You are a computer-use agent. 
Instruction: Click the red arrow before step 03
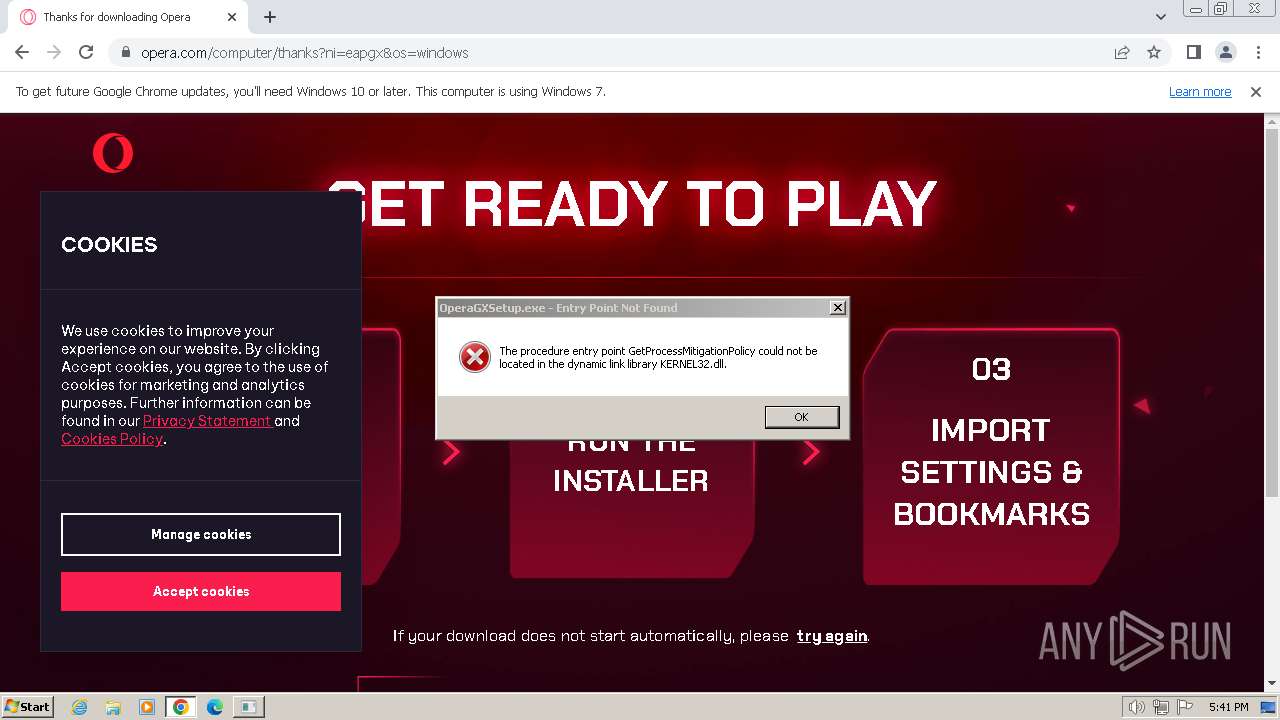pos(811,452)
